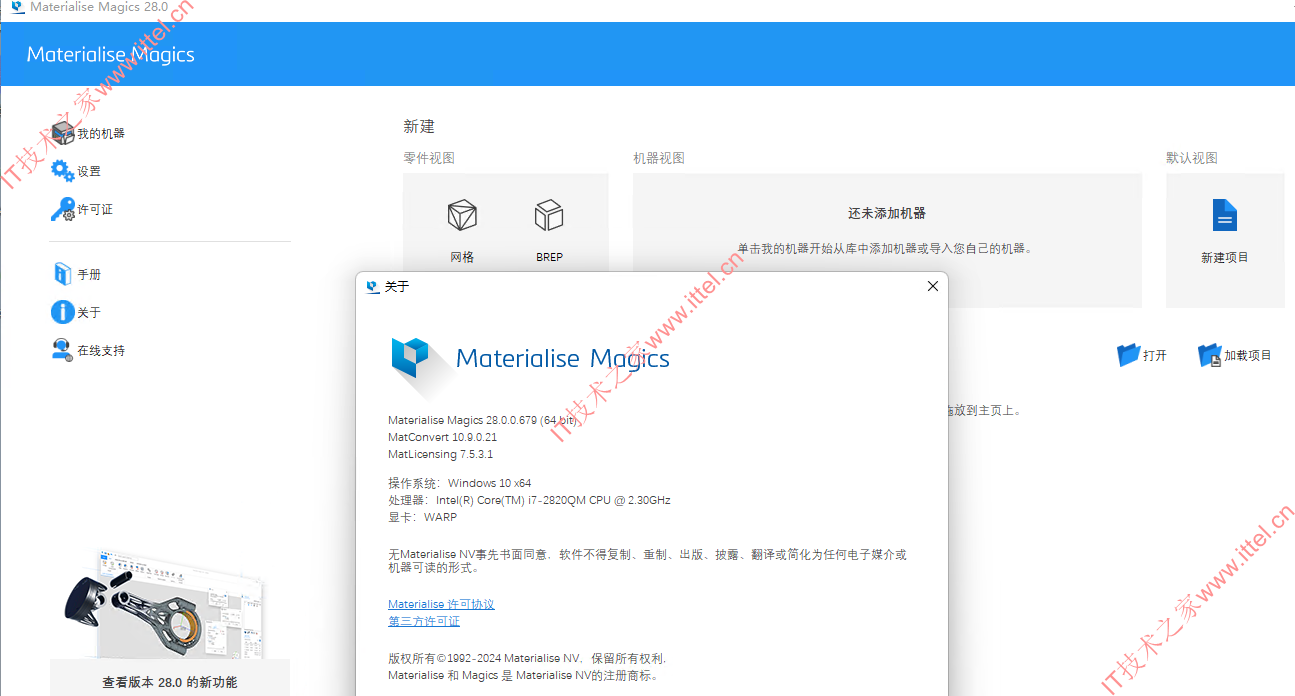The height and width of the screenshot is (696, 1295).
Task: Open 我的机器 (My Machines) icon
Action: coord(63,133)
